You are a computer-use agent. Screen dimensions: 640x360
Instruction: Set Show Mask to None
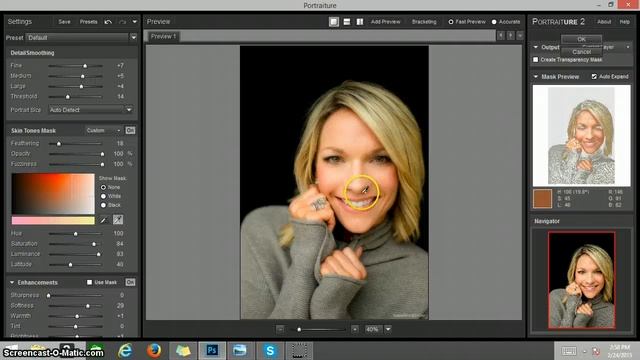pyautogui.click(x=103, y=187)
